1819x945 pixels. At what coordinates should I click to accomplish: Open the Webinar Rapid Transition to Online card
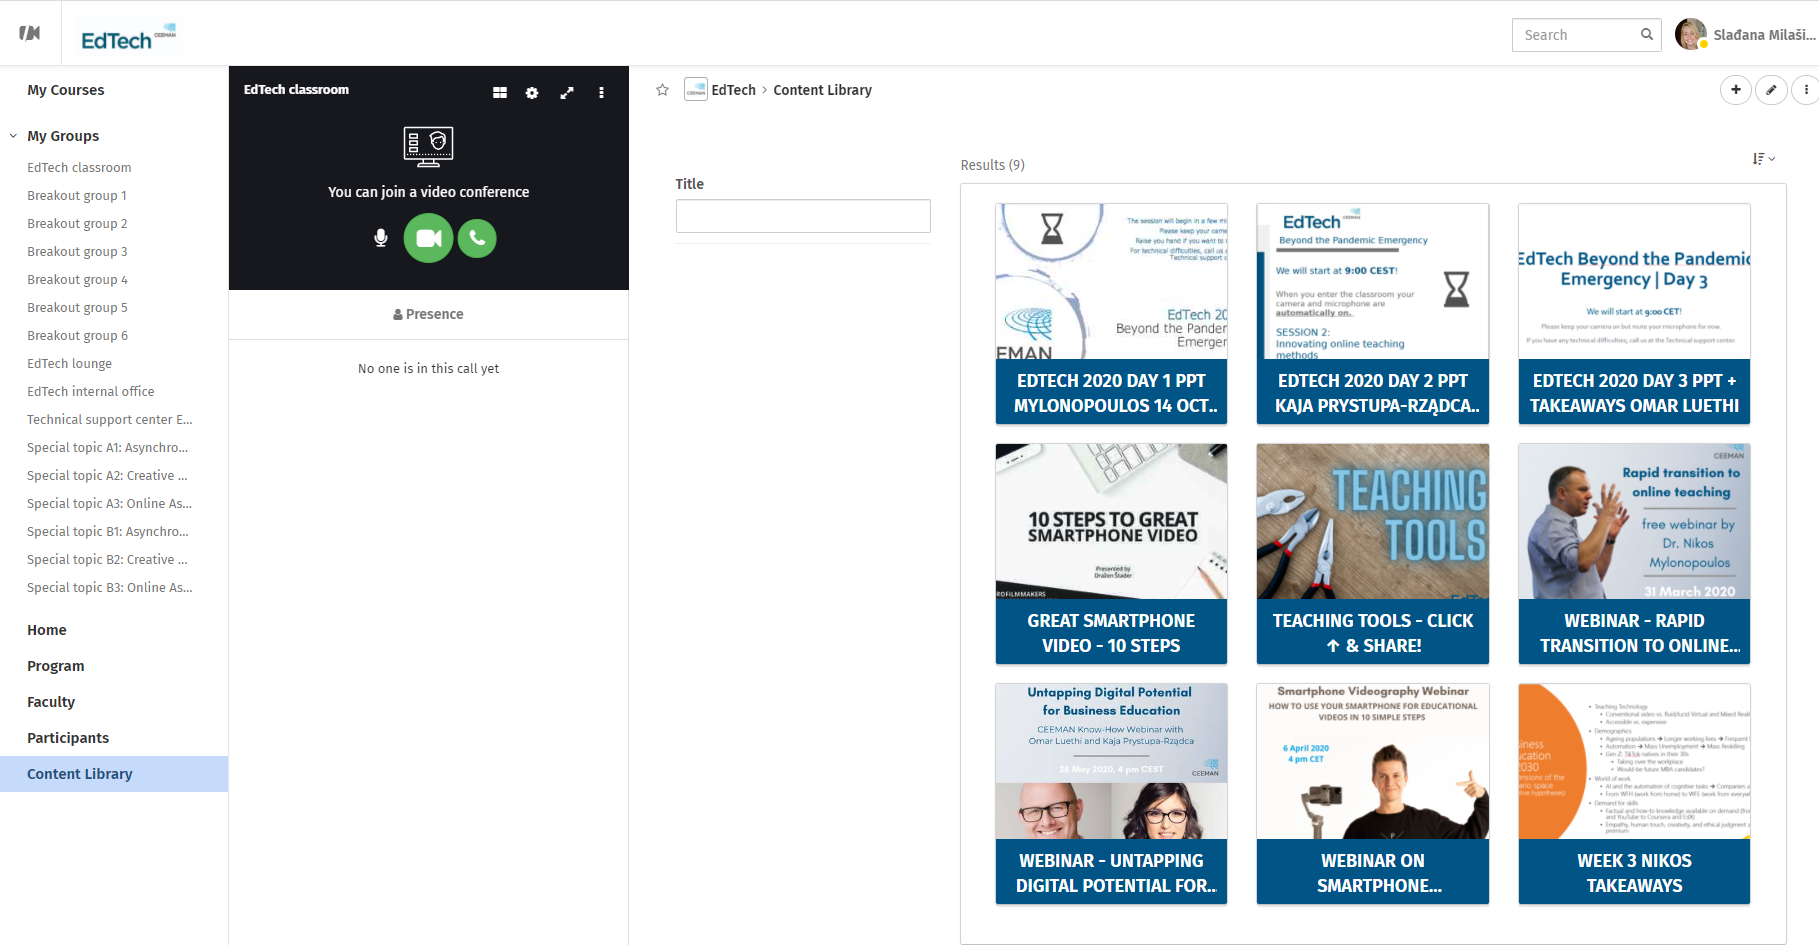(x=1634, y=554)
